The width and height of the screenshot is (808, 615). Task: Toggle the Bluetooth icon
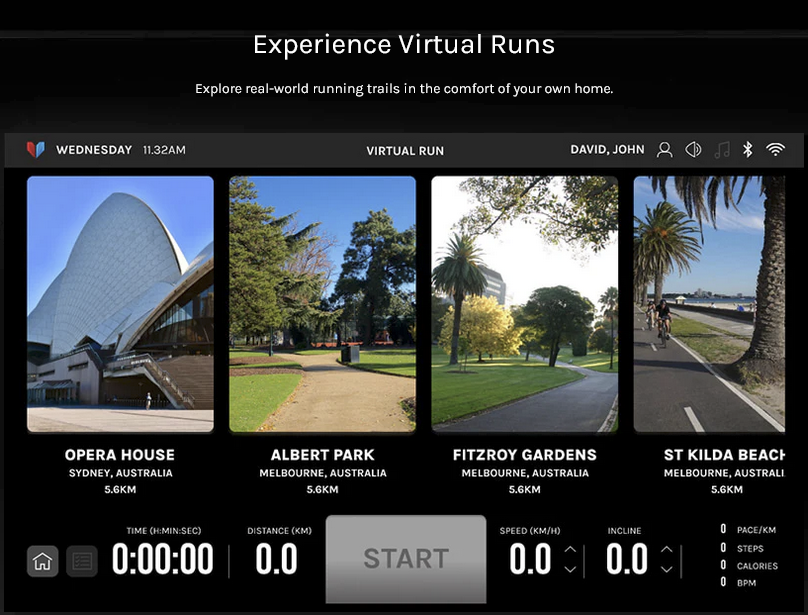pyautogui.click(x=748, y=150)
